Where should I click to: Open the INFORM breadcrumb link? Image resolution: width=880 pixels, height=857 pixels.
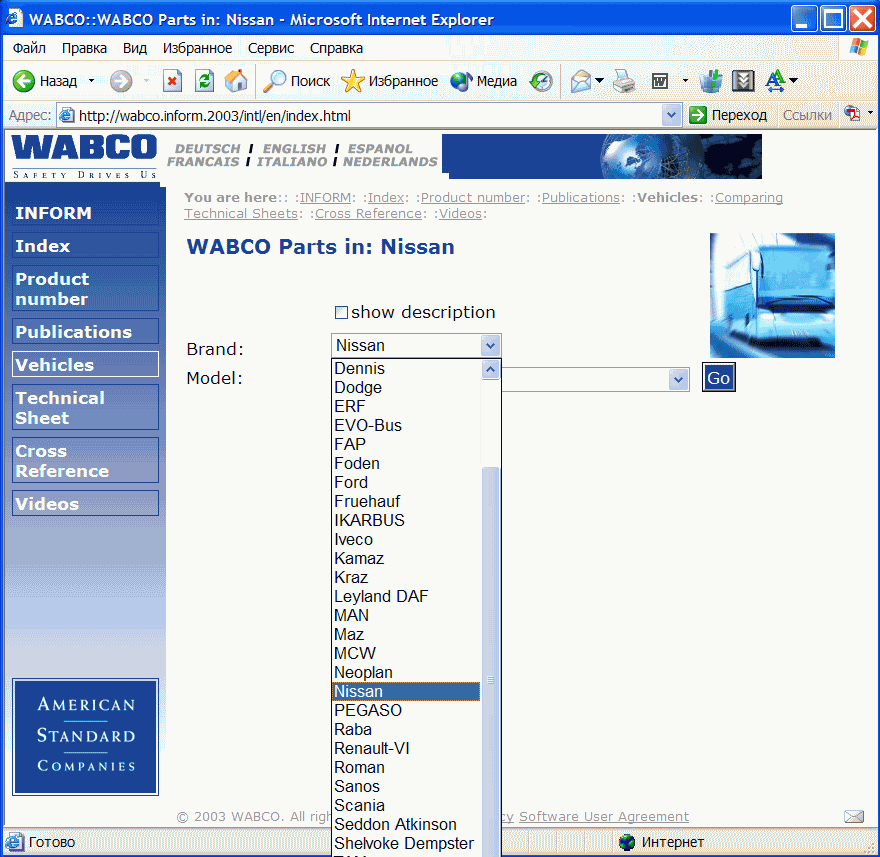click(x=326, y=198)
